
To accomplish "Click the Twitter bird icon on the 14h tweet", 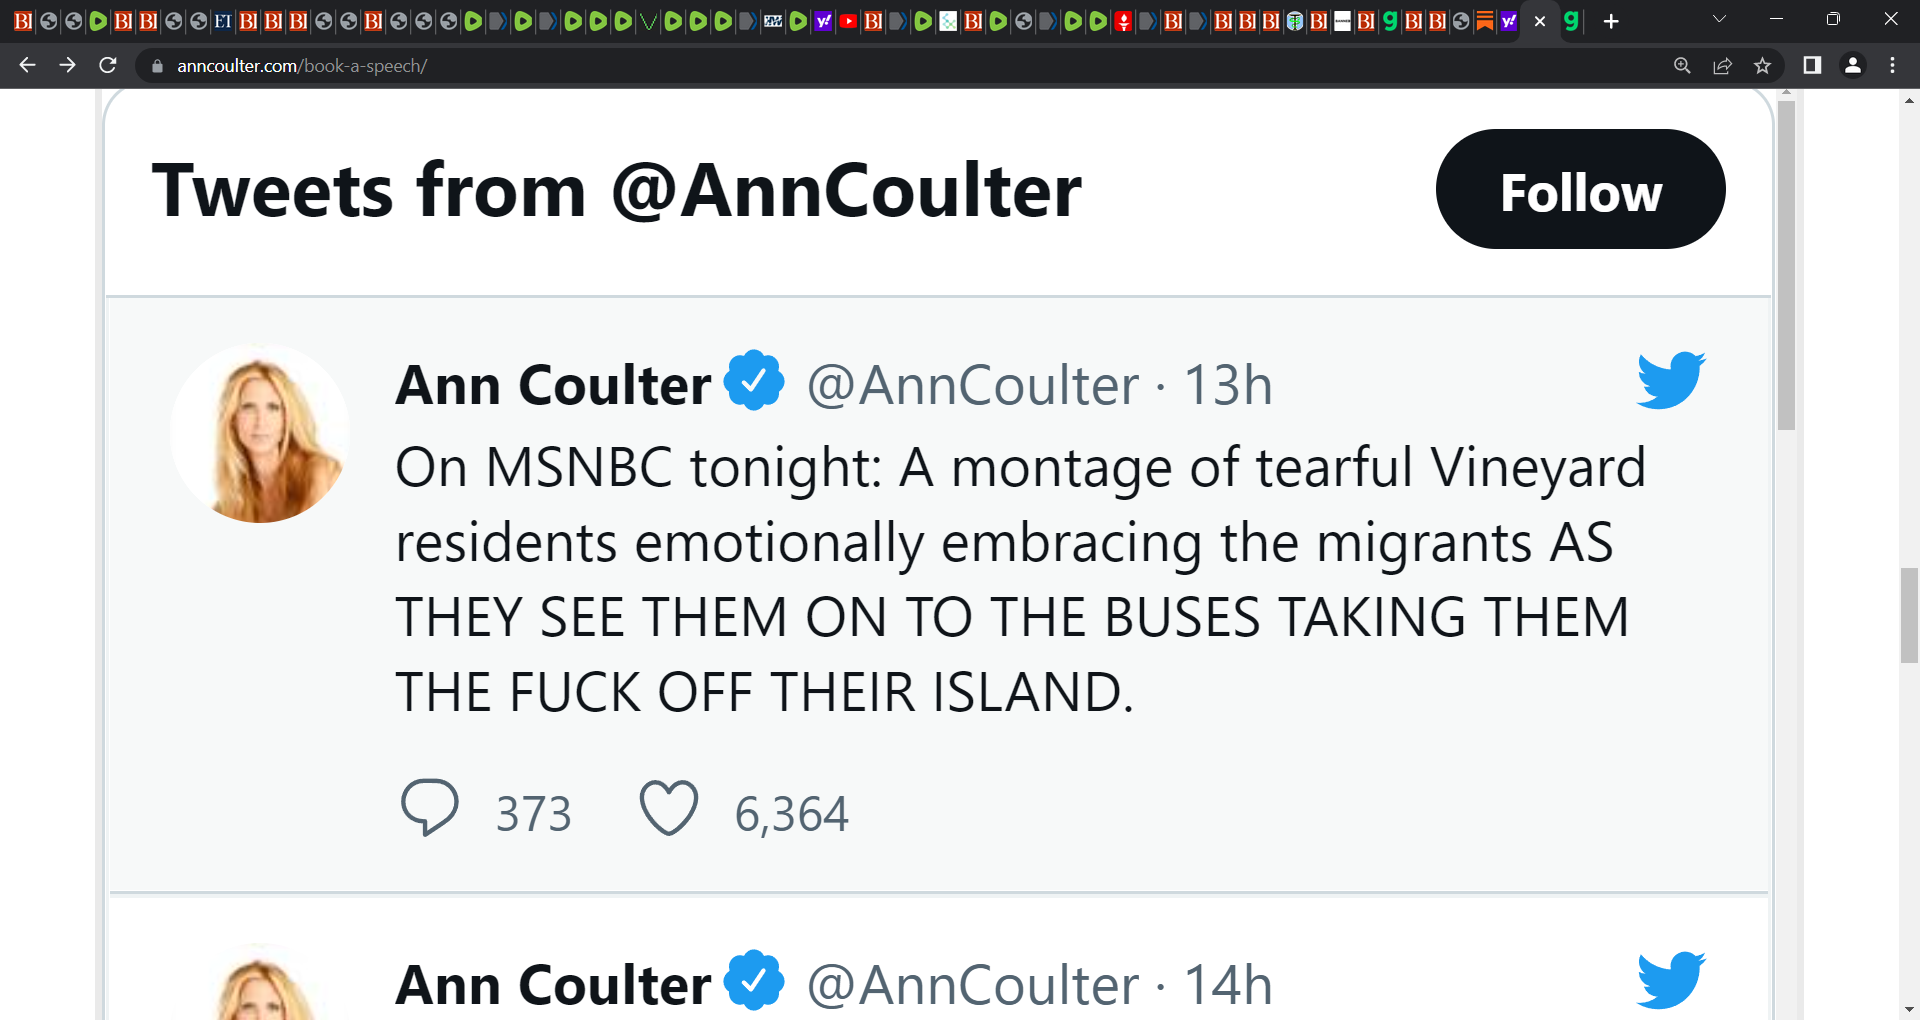I will [1671, 980].
